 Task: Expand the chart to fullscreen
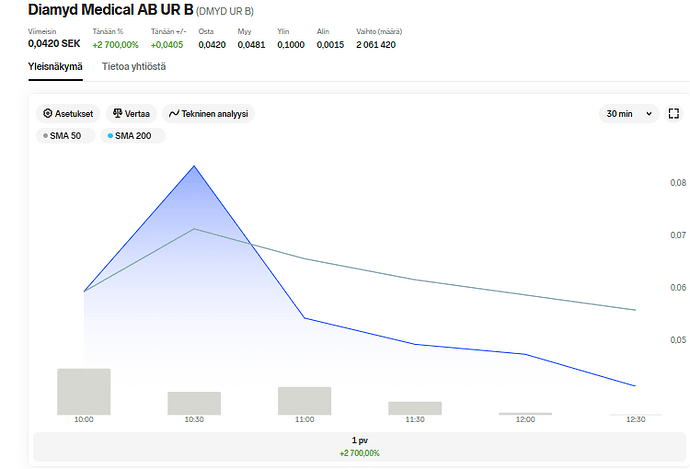pos(675,113)
